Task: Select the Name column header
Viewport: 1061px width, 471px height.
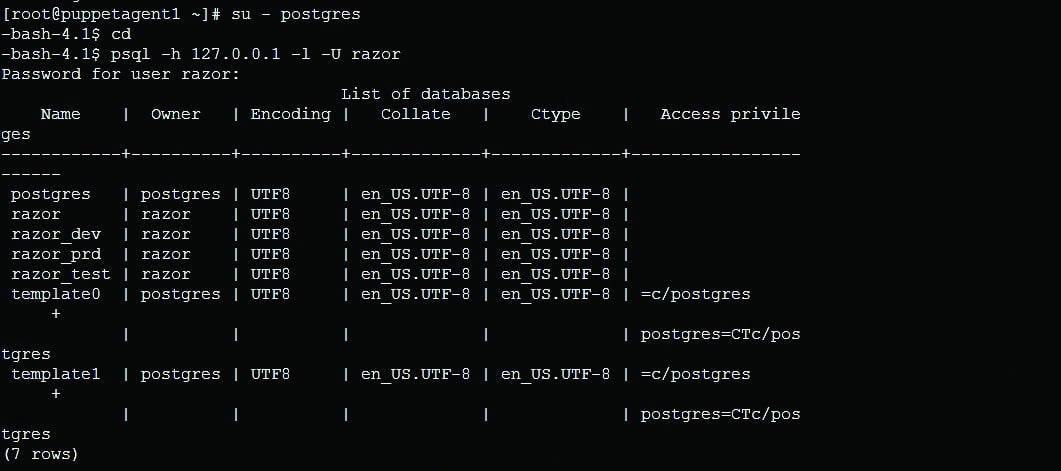Action: coord(60,114)
